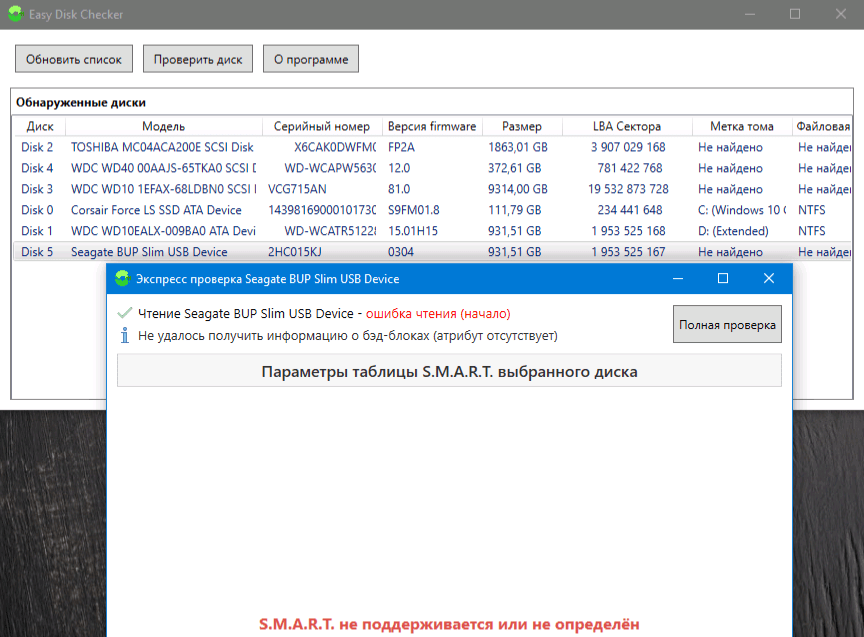
Task: Open the О программе window
Action: pos(310,59)
